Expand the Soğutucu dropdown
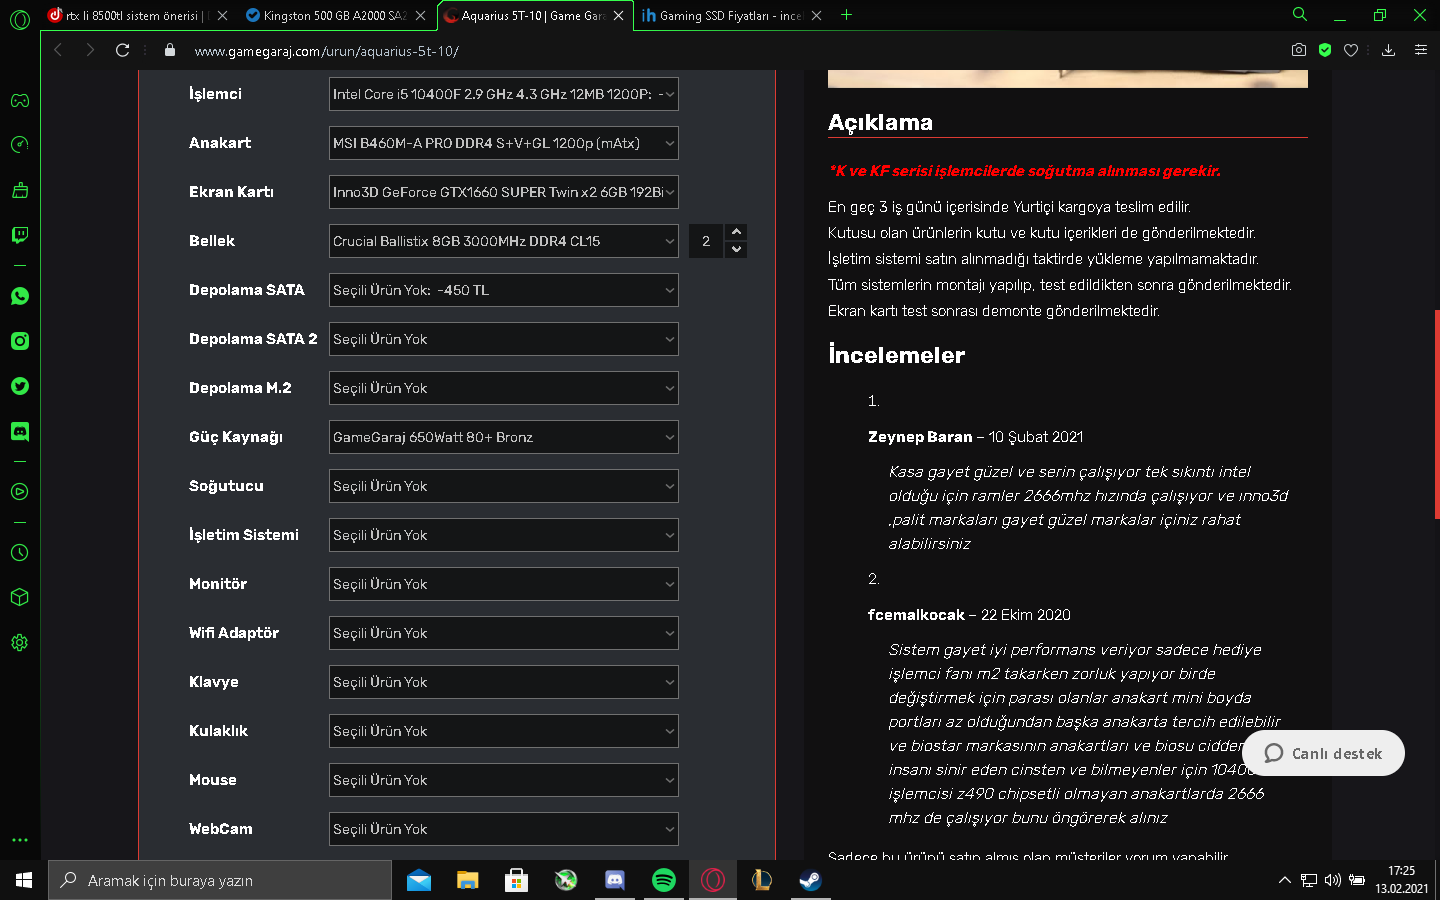Viewport: 1440px width, 900px height. (504, 486)
